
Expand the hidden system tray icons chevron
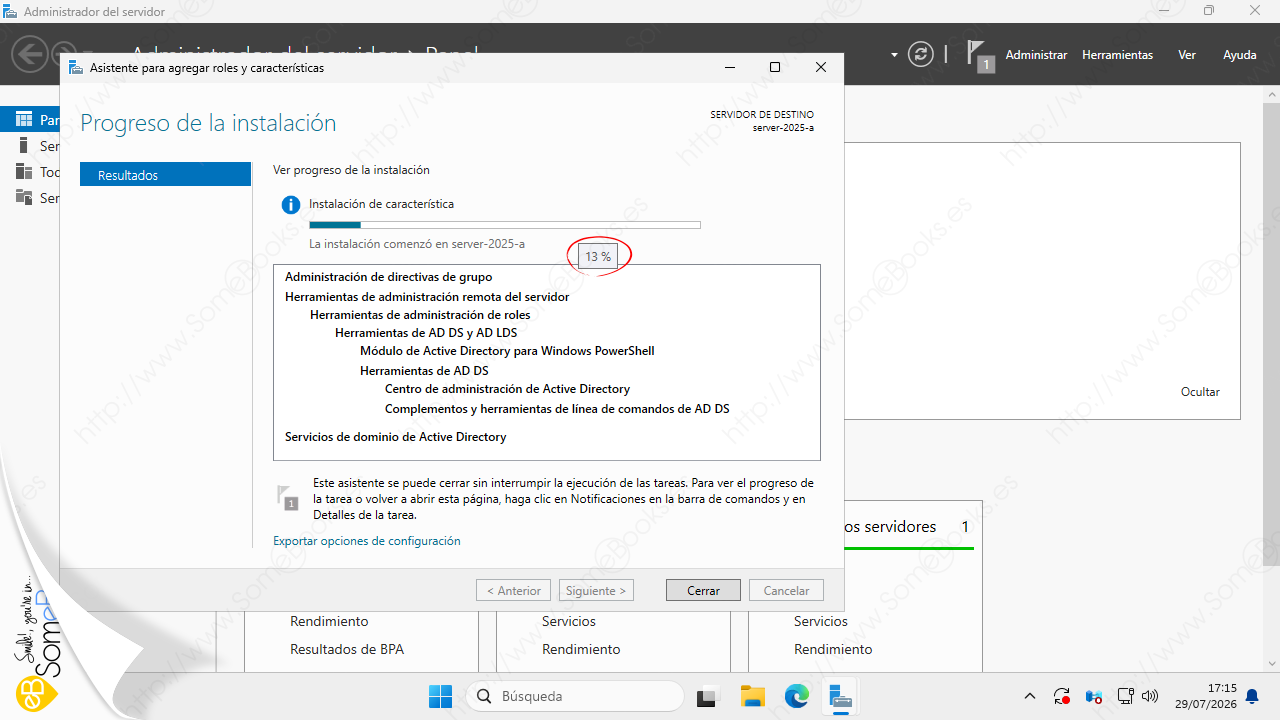(1030, 696)
